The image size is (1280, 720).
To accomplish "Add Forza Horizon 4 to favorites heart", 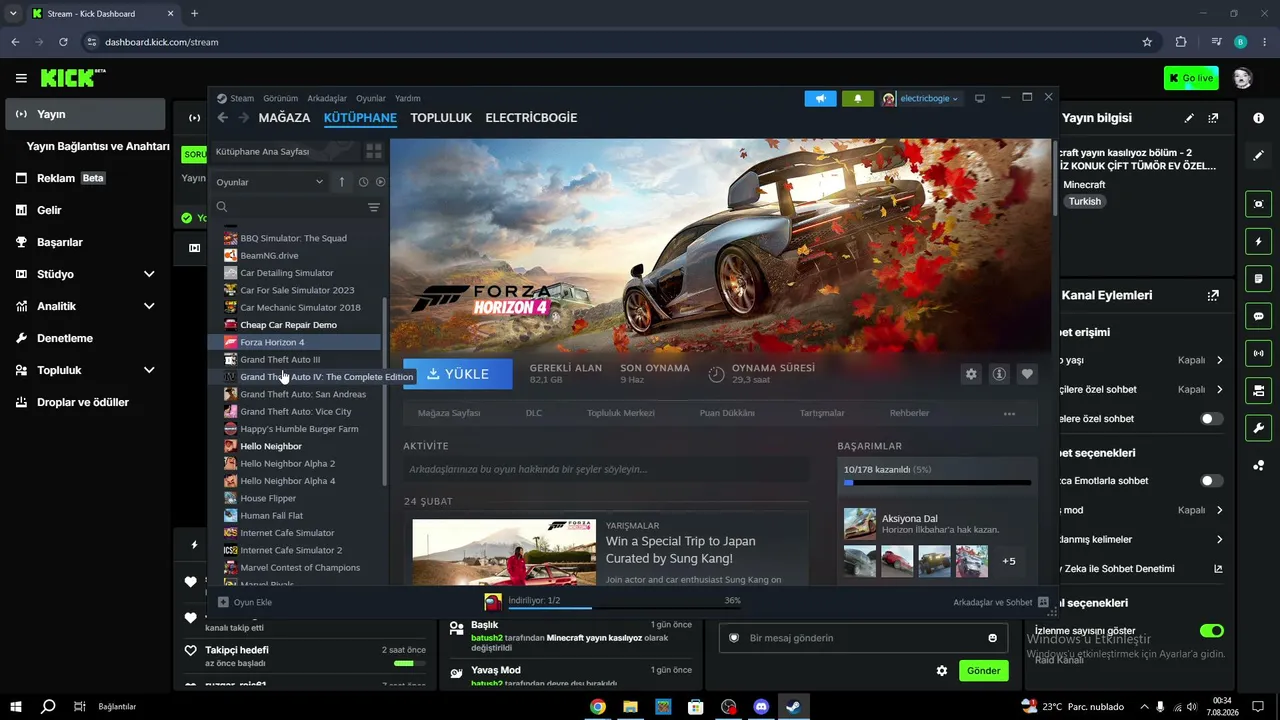I will tap(1027, 374).
